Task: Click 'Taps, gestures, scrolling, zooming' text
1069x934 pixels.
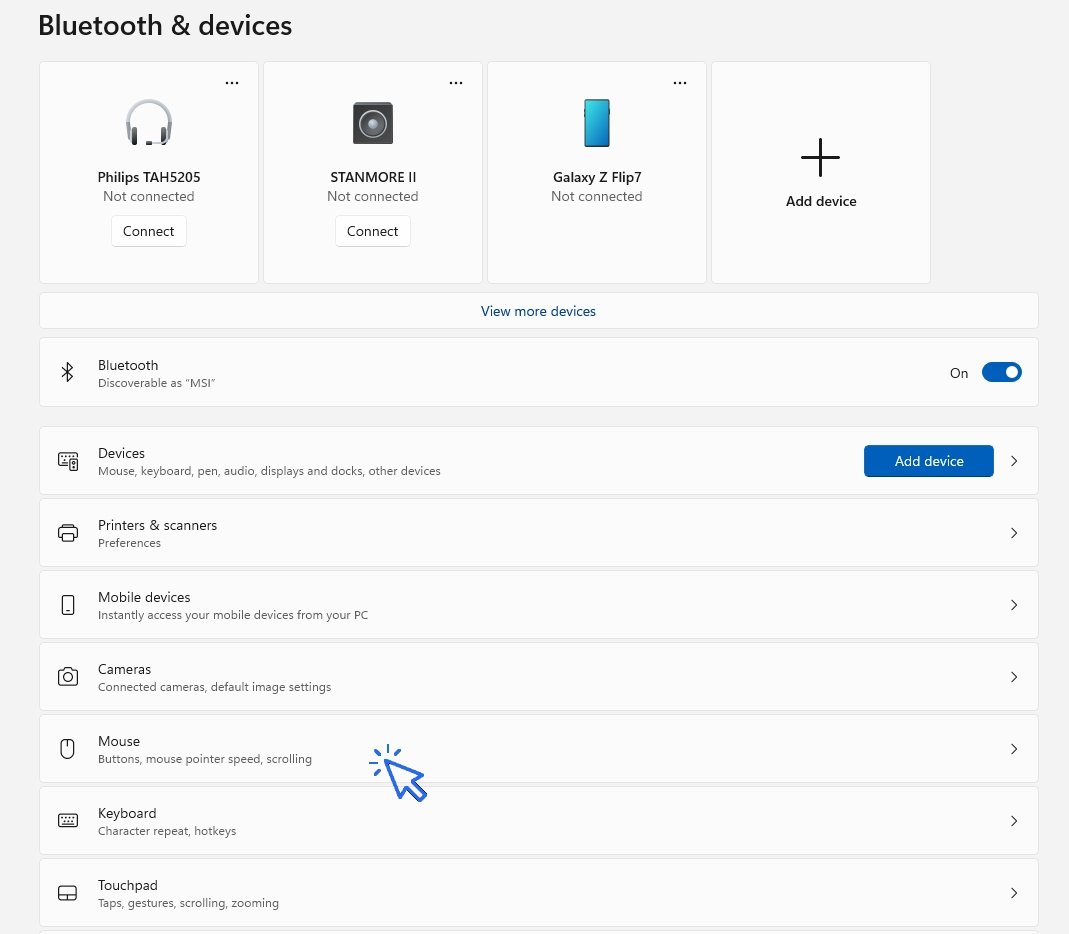Action: [188, 903]
